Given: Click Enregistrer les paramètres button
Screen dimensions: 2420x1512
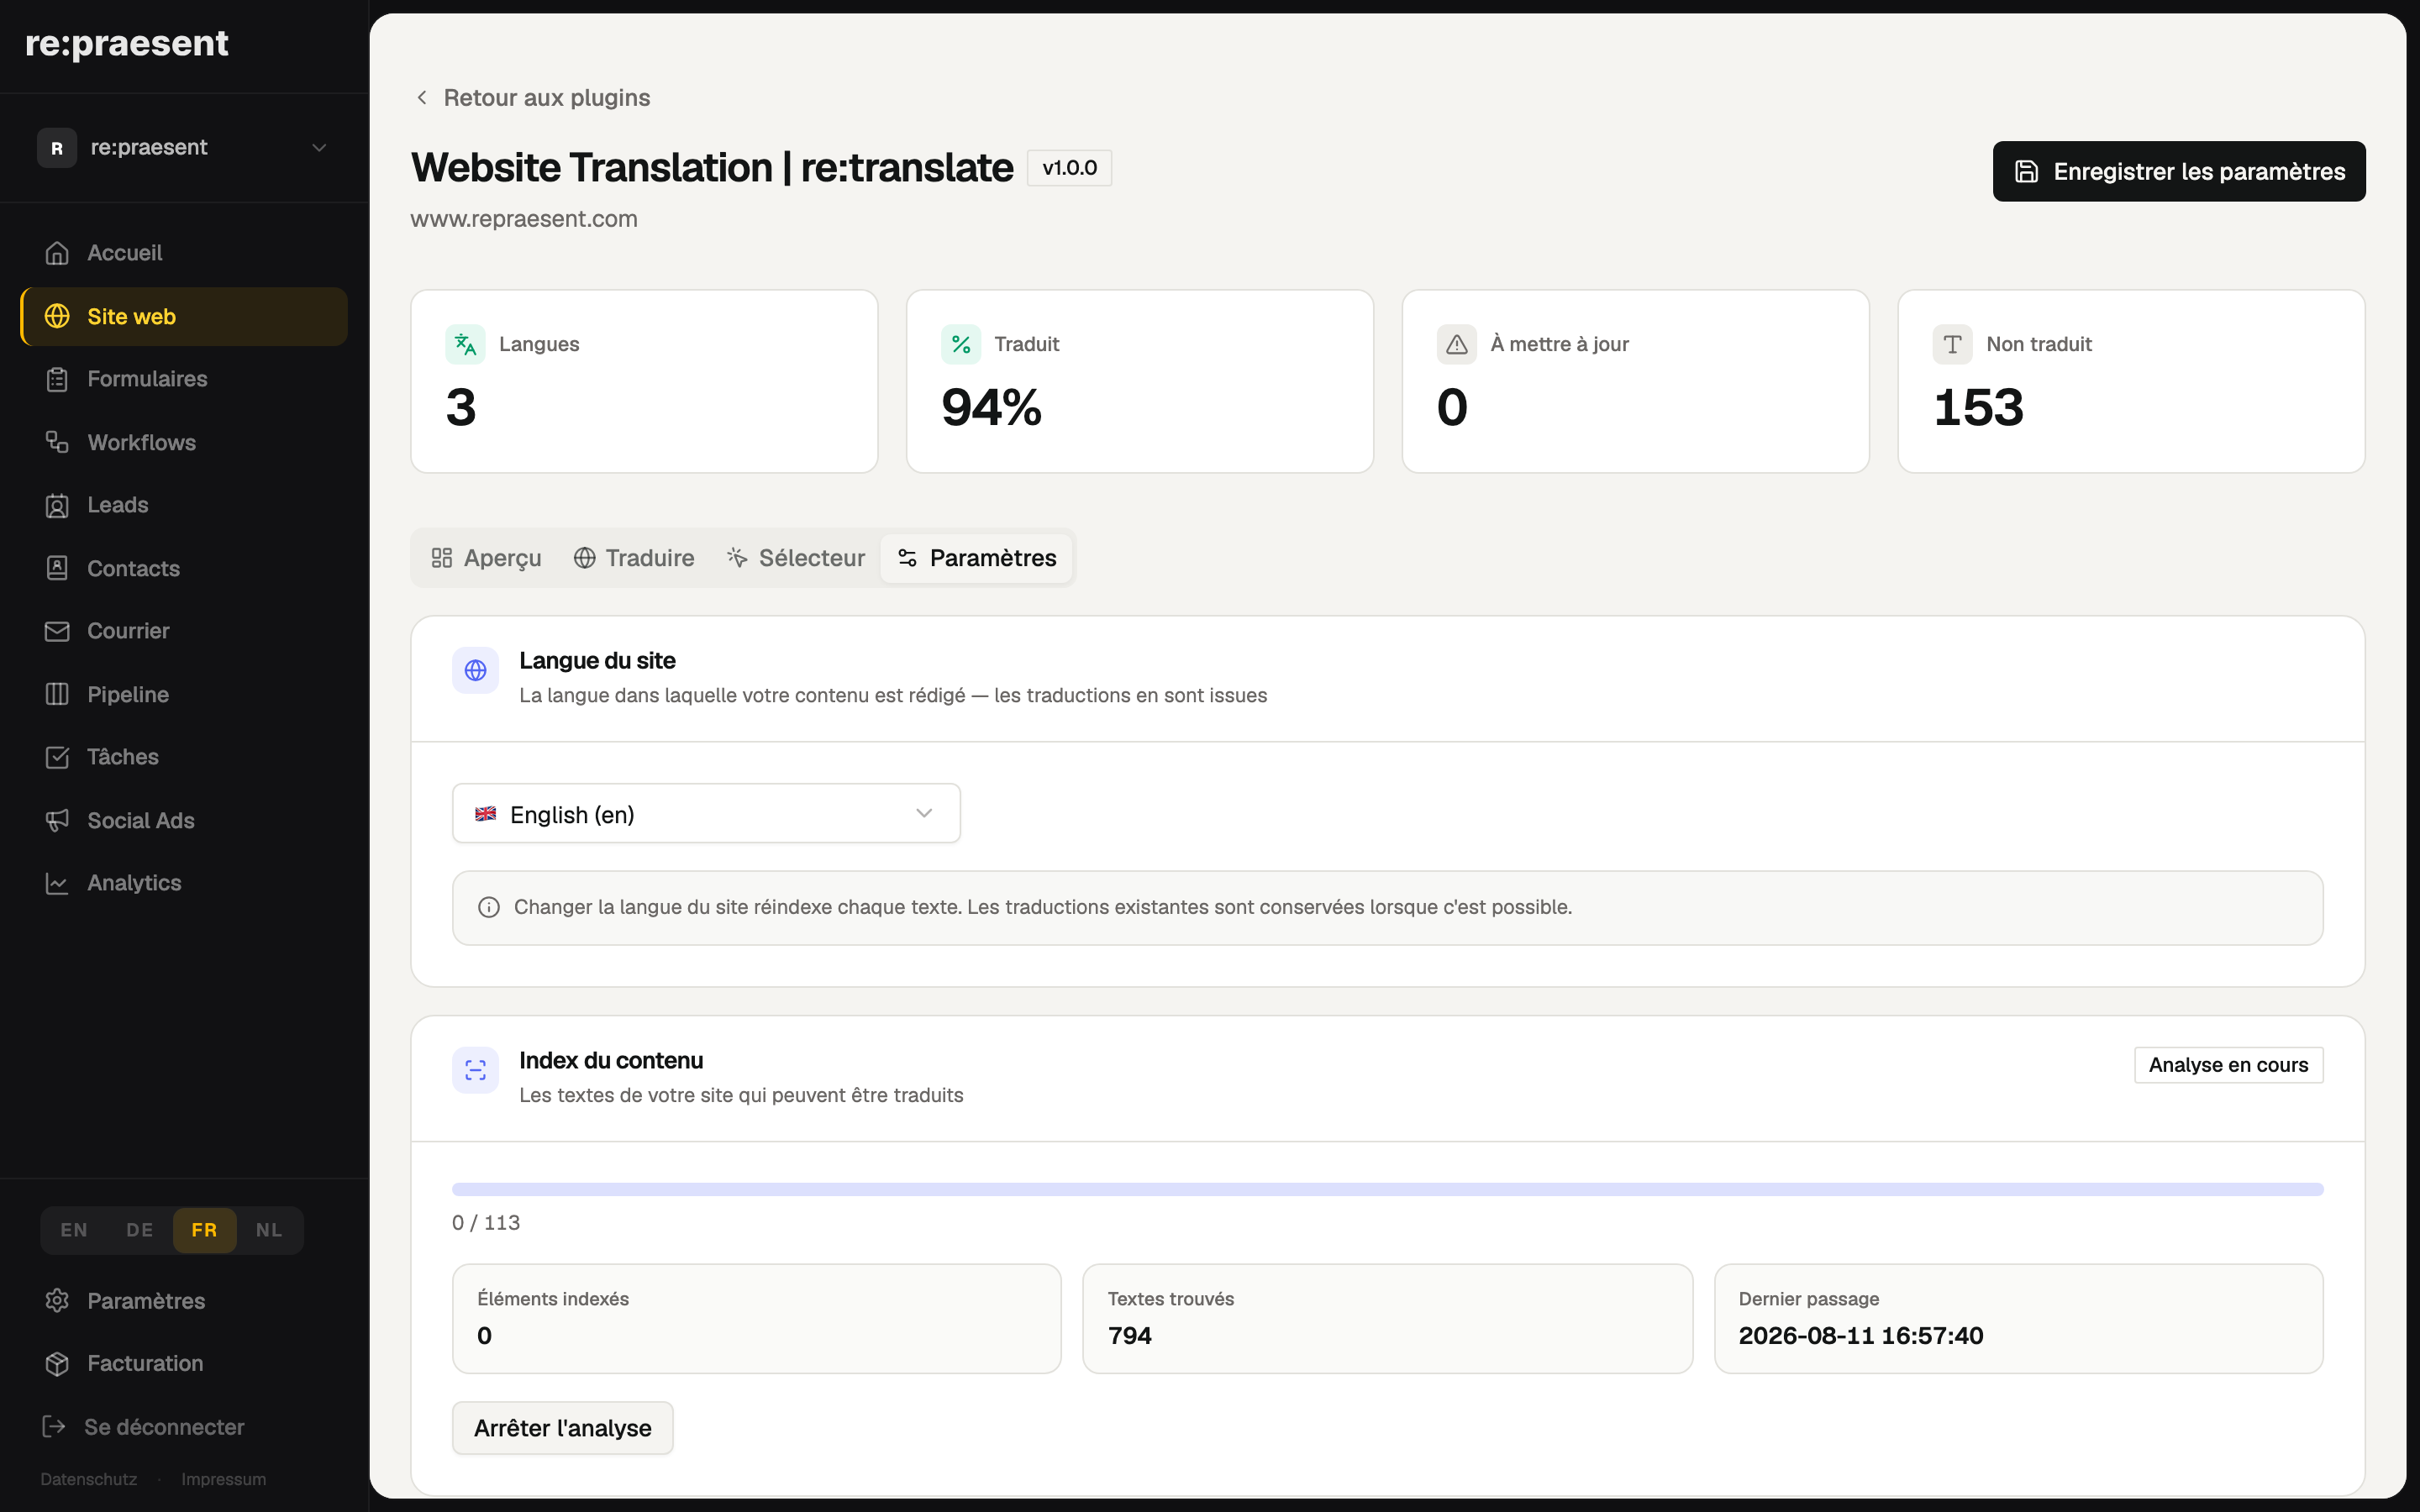Looking at the screenshot, I should pos(2179,172).
